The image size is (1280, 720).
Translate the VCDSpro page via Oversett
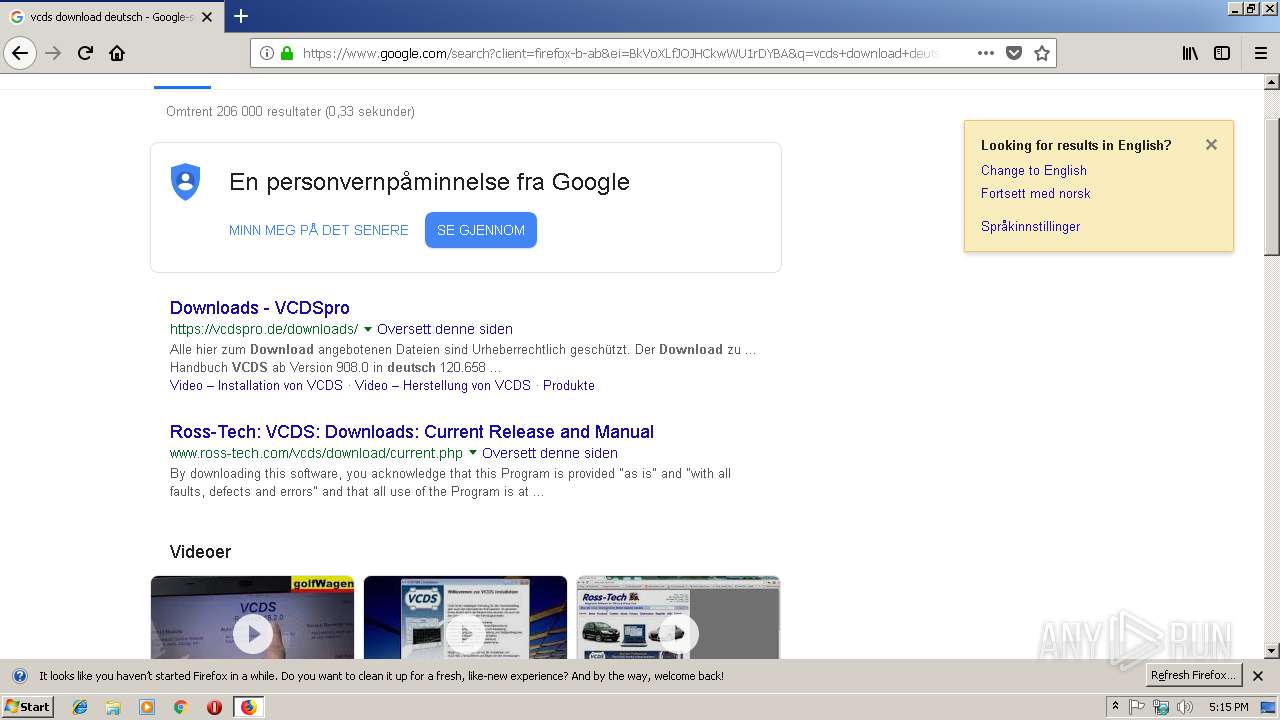[x=445, y=329]
